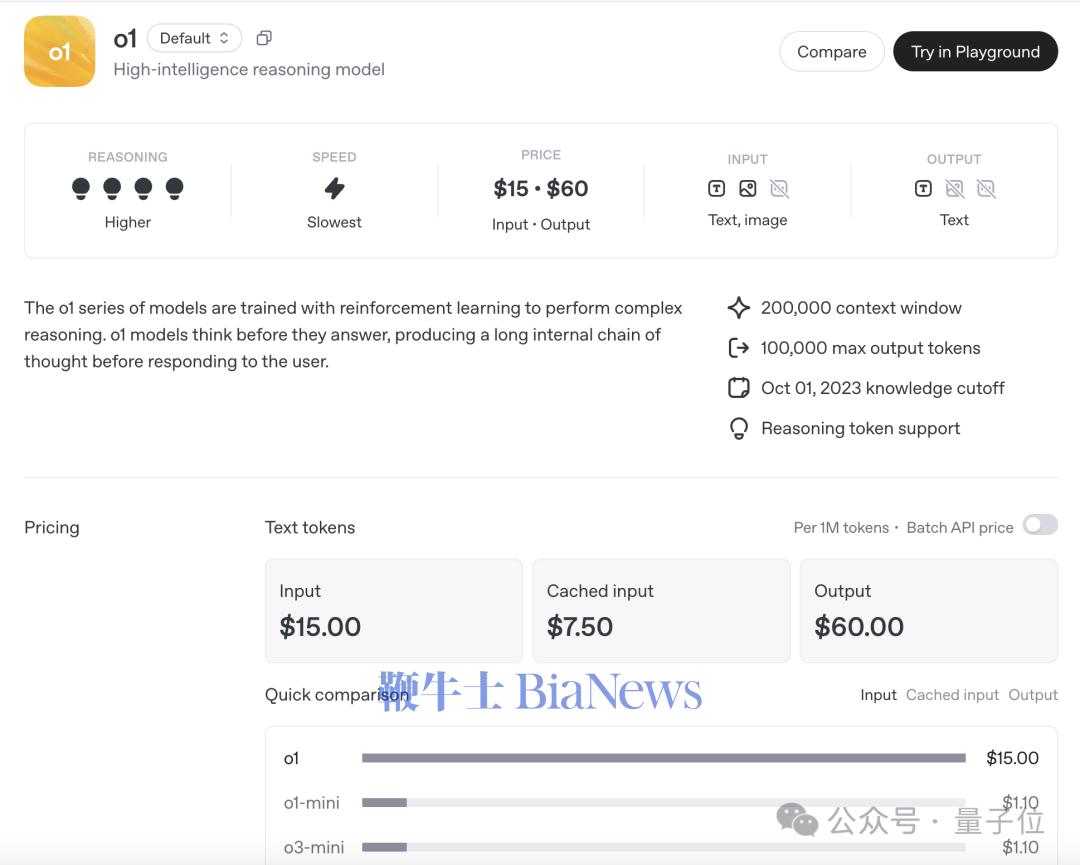Viewport: 1080px width, 865px height.
Task: Copy the model name with the copy icon
Action: click(x=264, y=38)
